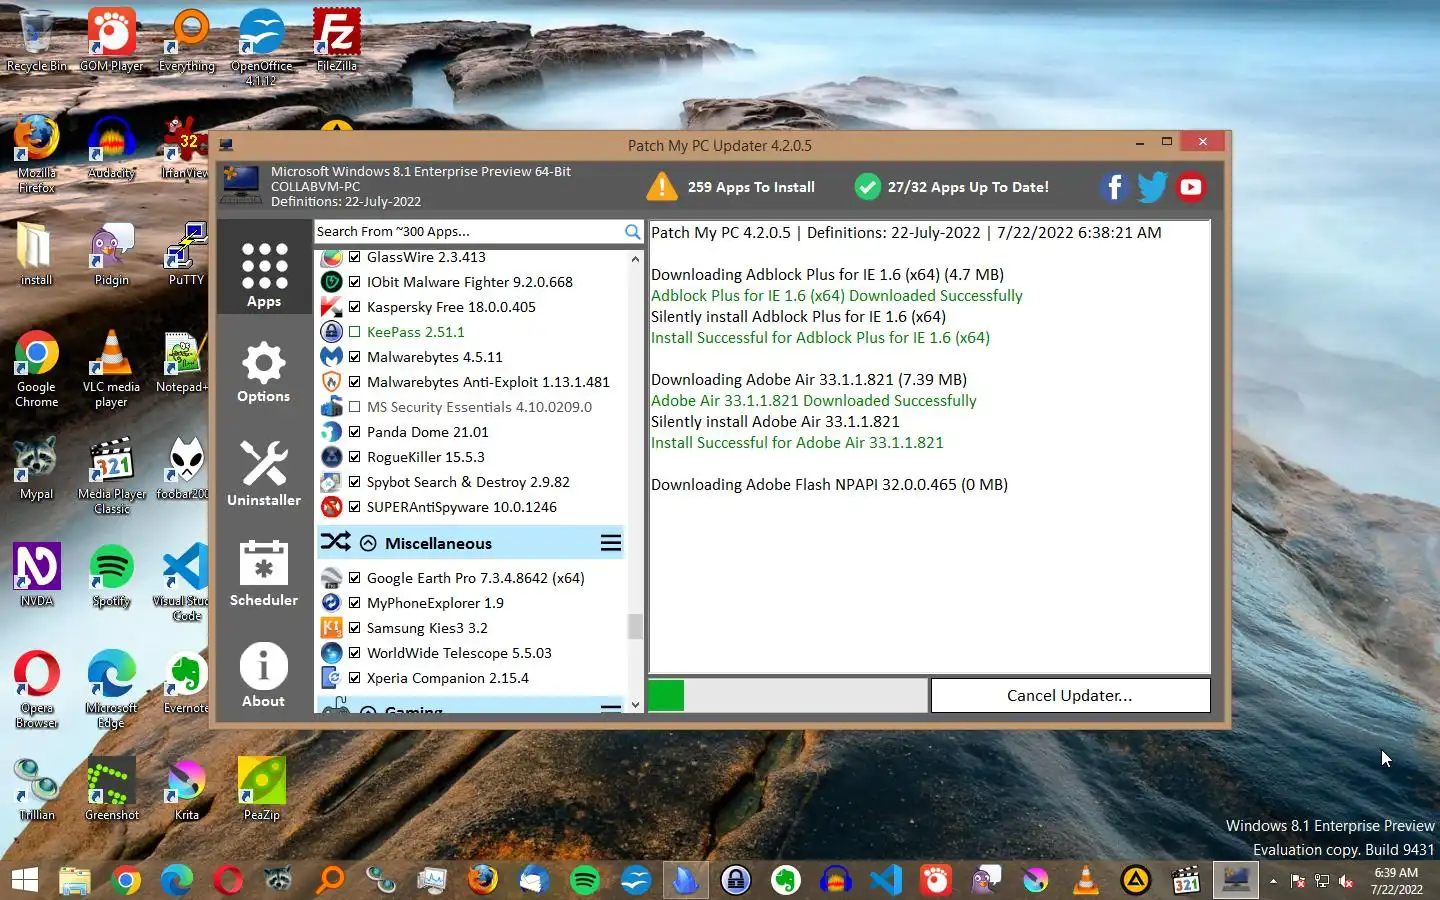Open the Scheduler tab
The height and width of the screenshot is (900, 1440).
click(x=264, y=573)
